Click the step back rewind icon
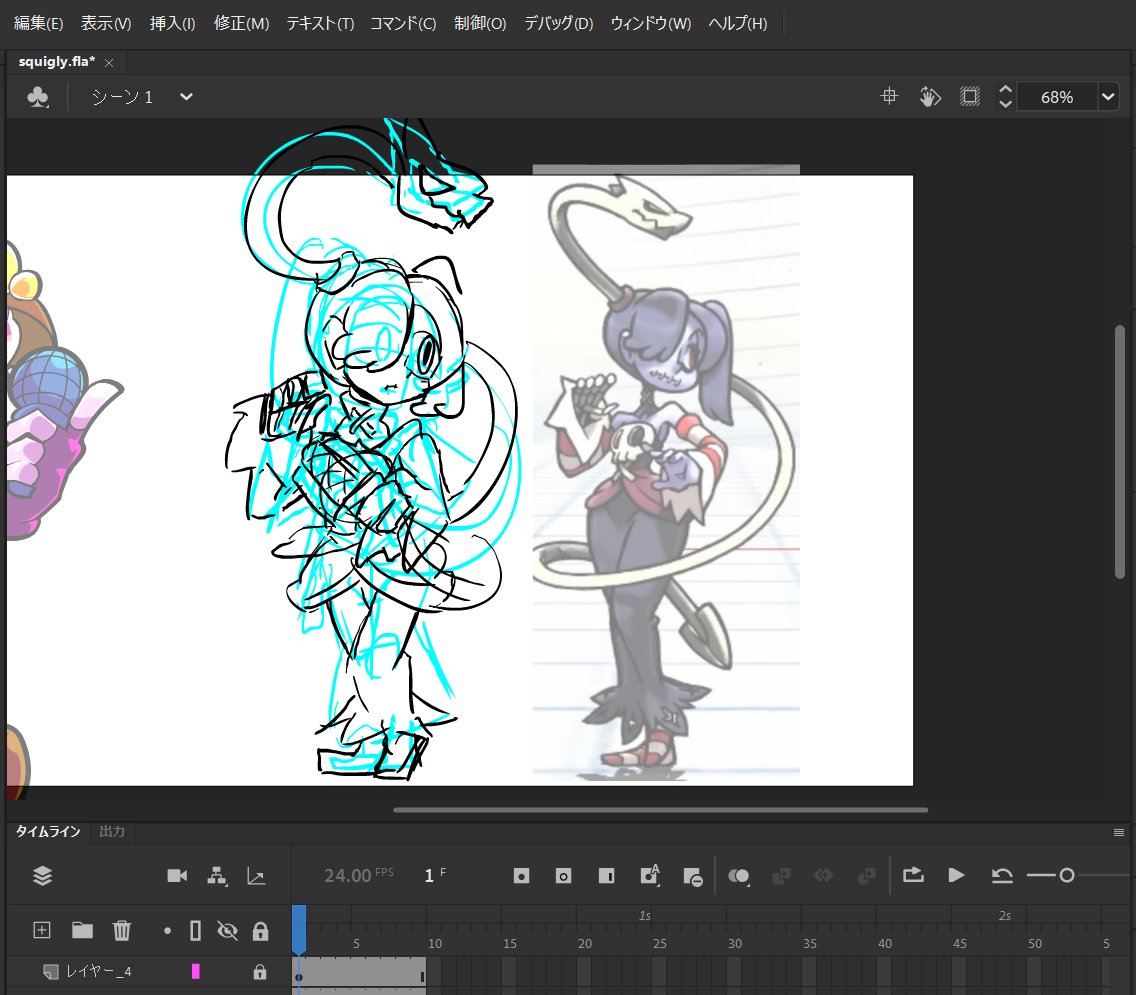The width and height of the screenshot is (1136, 995). click(1002, 875)
